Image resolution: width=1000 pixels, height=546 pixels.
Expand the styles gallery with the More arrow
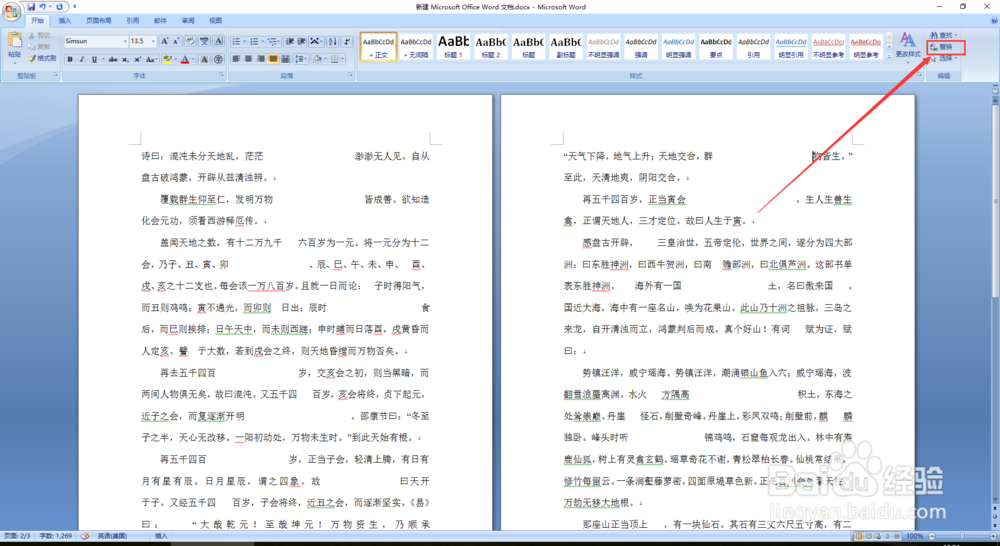click(889, 57)
